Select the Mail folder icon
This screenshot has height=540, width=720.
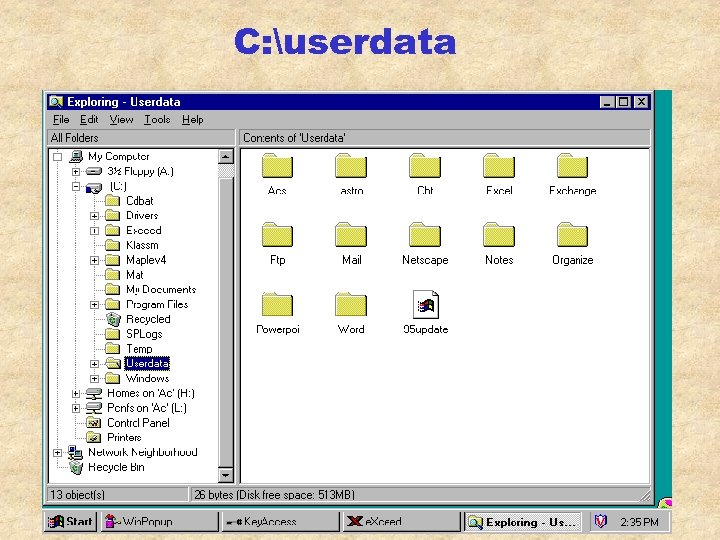point(351,235)
